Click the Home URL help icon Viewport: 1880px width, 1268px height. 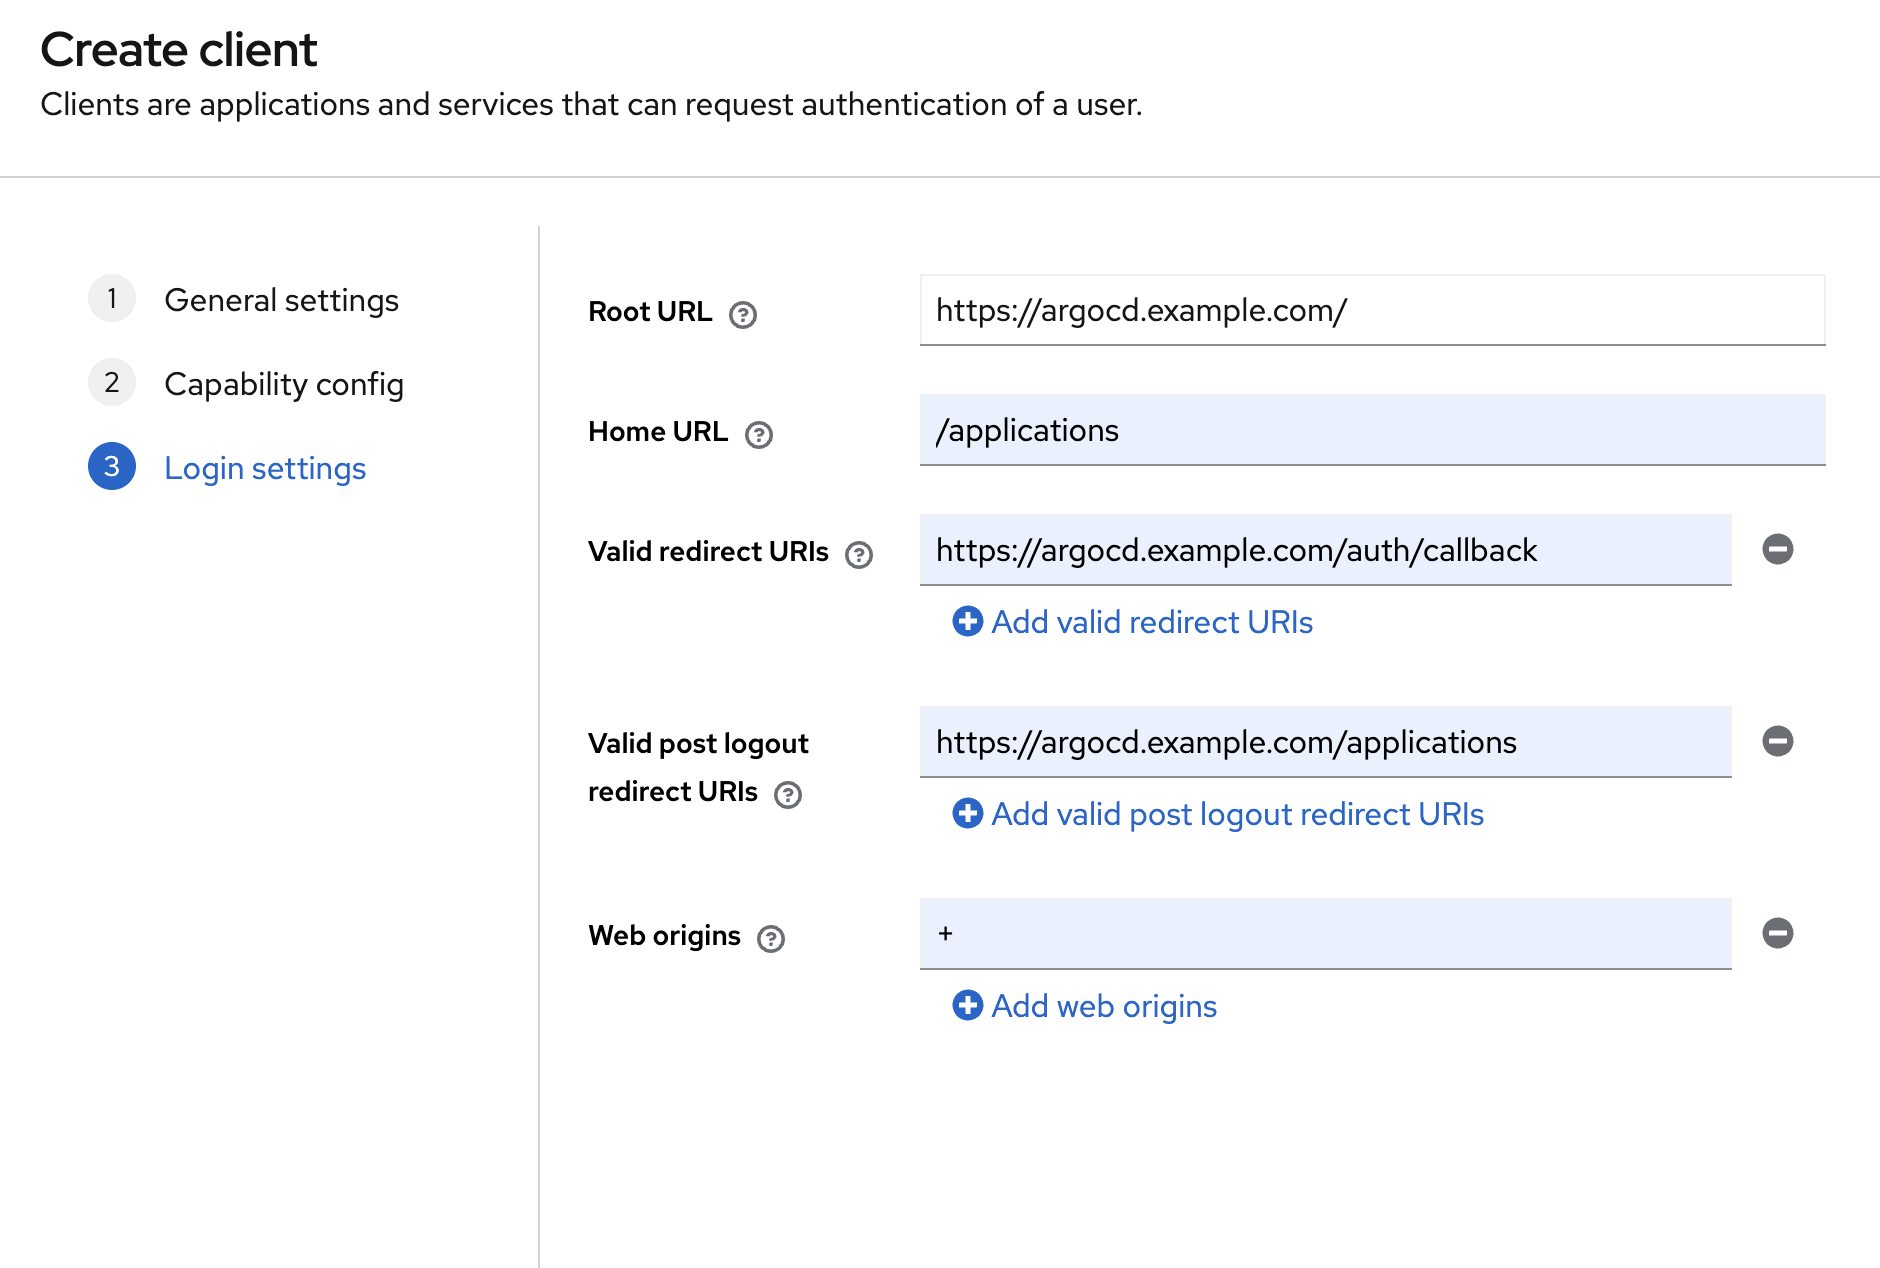click(759, 435)
